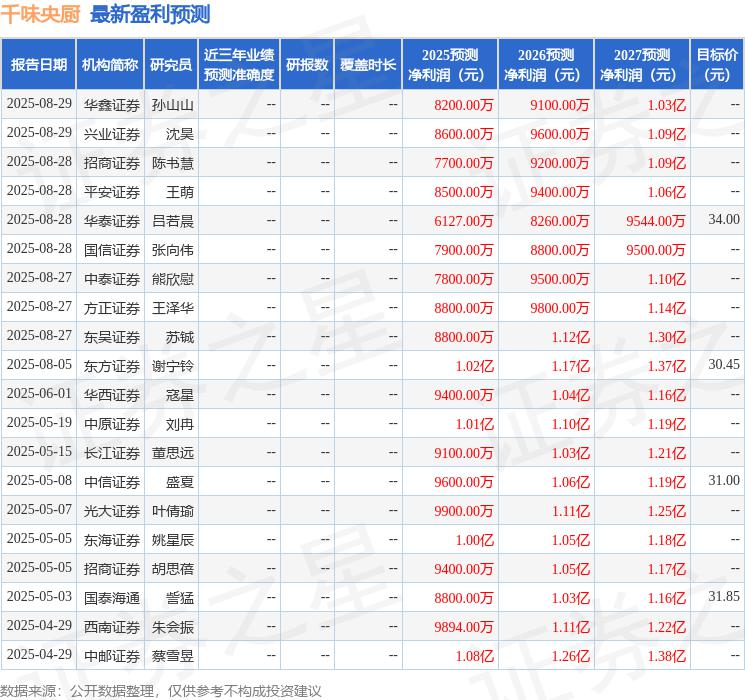This screenshot has height=700, width=745.
Task: Click the 1.38亿 forecast value
Action: (x=667, y=656)
